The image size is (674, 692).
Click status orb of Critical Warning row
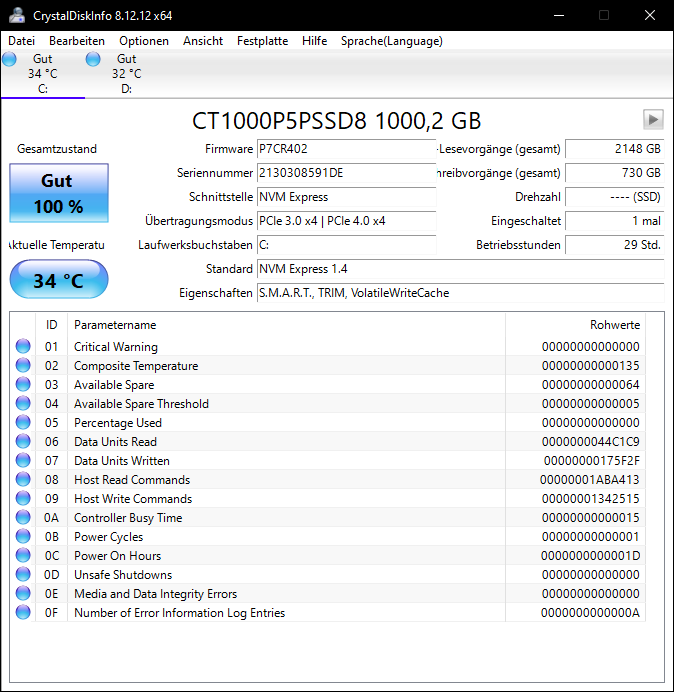[x=23, y=346]
